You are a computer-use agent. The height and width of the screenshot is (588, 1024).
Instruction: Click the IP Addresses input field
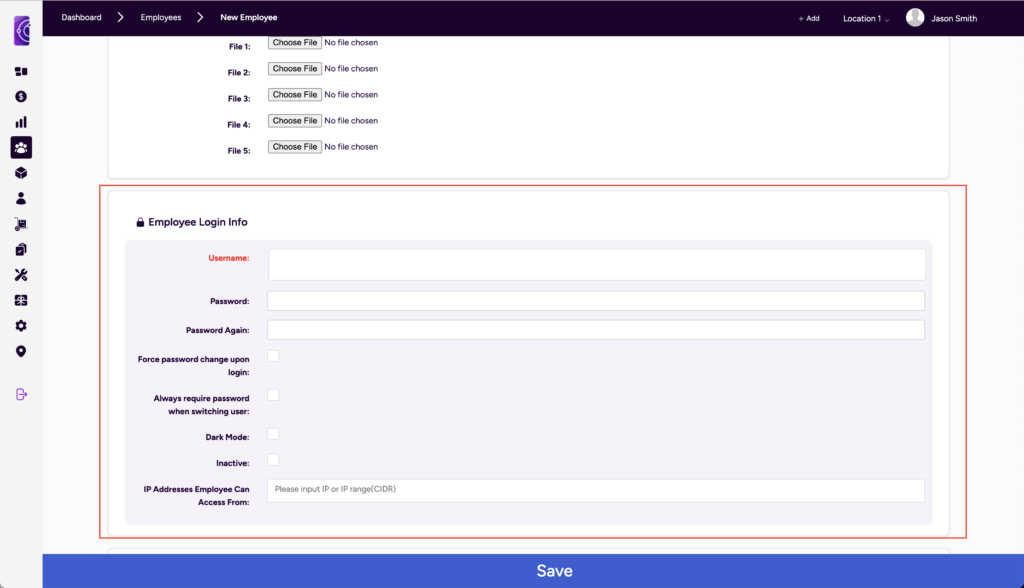tap(596, 491)
